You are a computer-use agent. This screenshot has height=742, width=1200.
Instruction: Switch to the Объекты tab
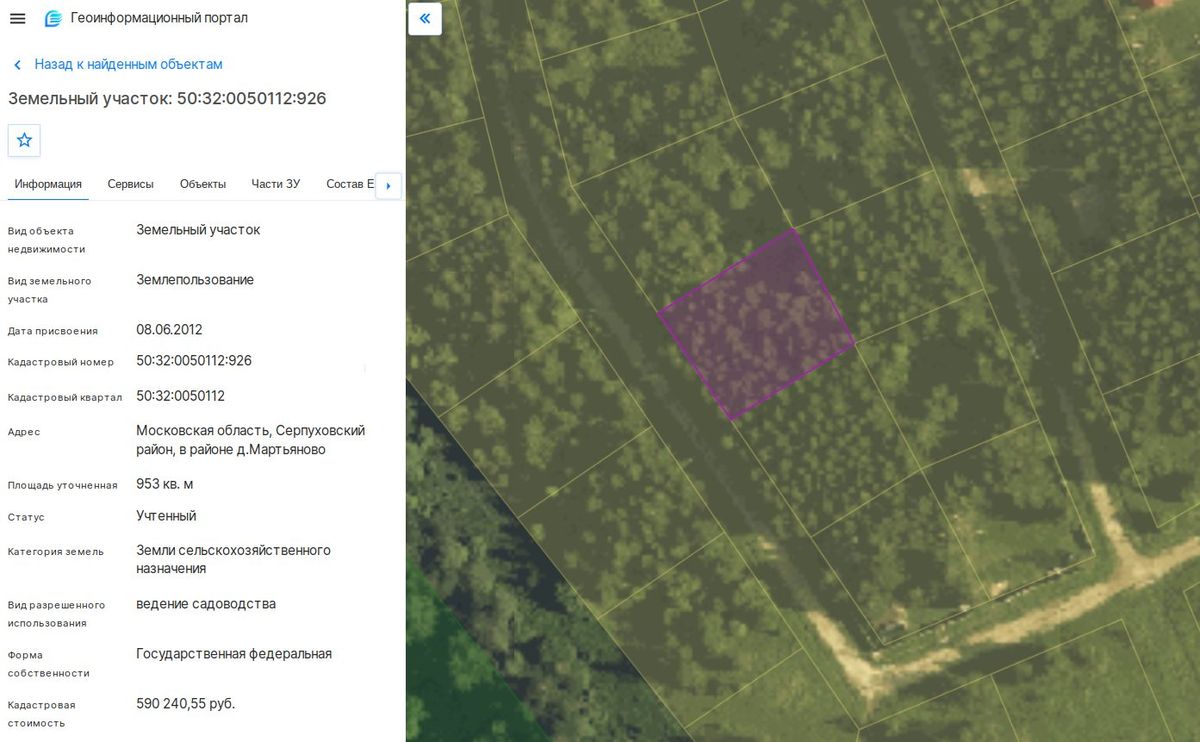pyautogui.click(x=203, y=184)
